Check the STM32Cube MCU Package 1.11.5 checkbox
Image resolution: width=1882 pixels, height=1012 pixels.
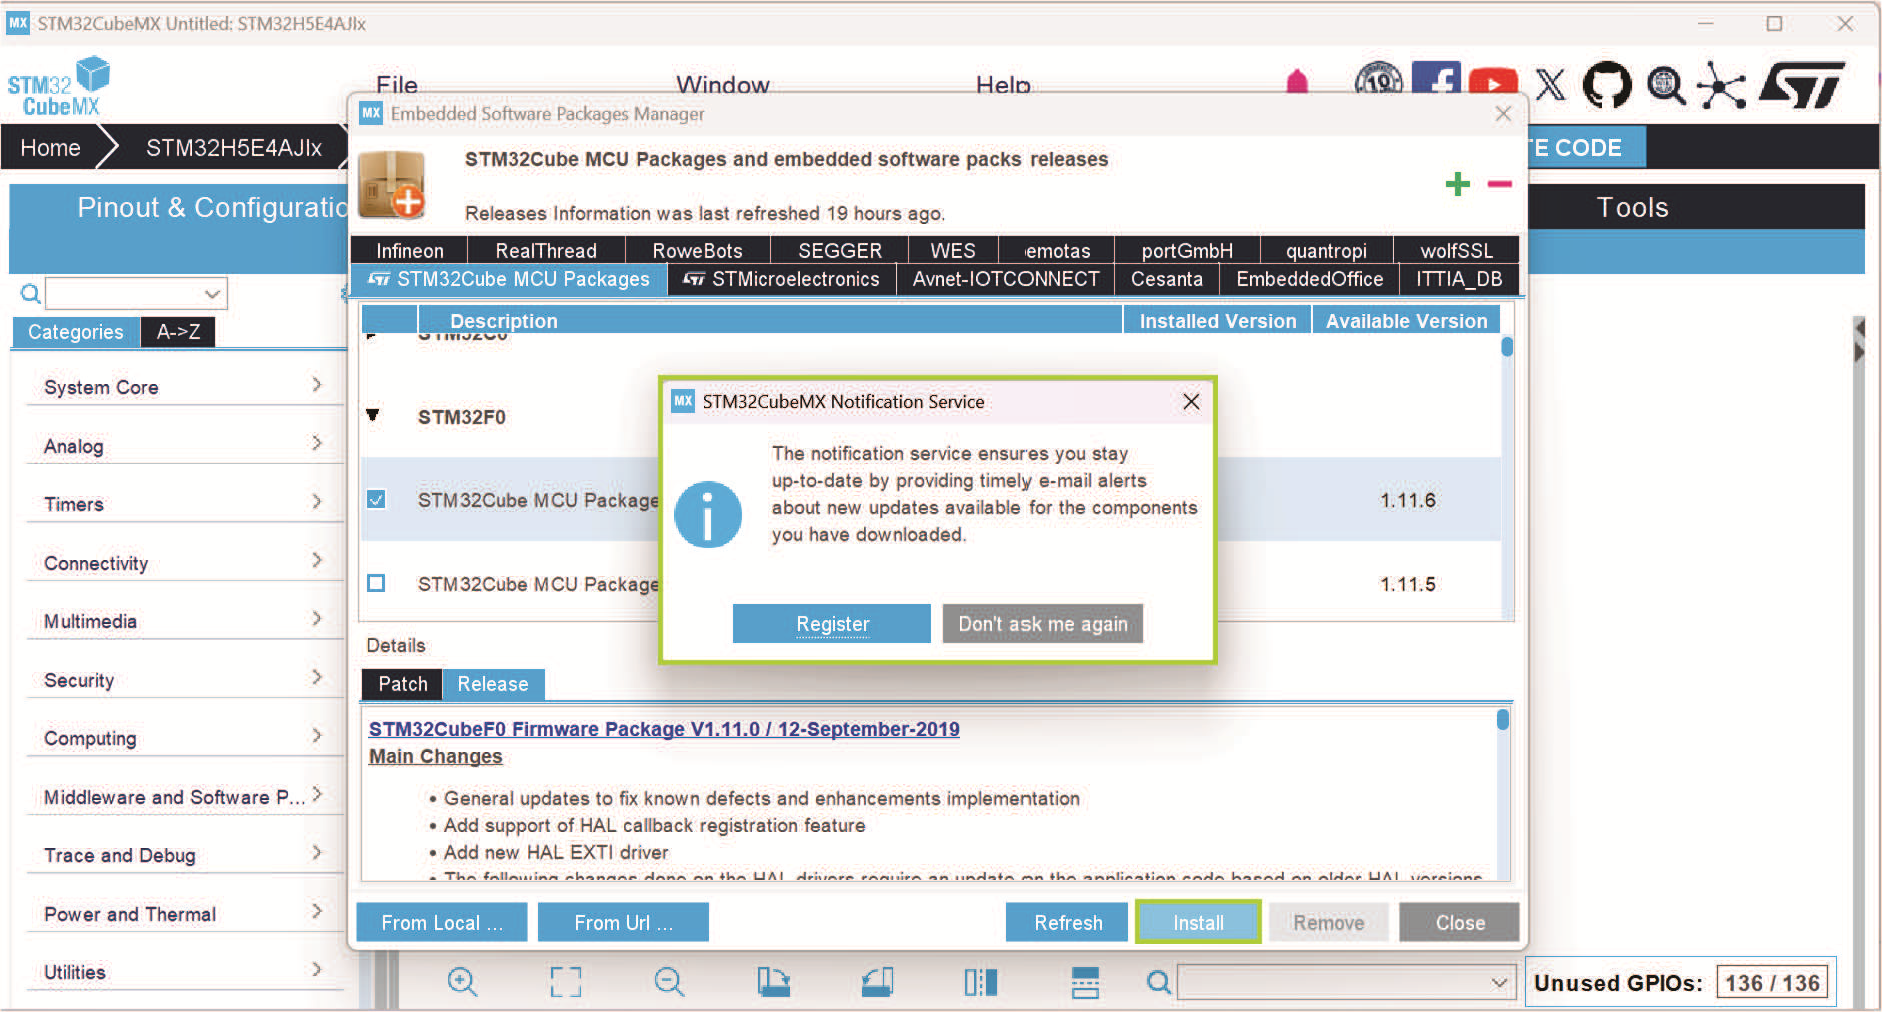(376, 583)
